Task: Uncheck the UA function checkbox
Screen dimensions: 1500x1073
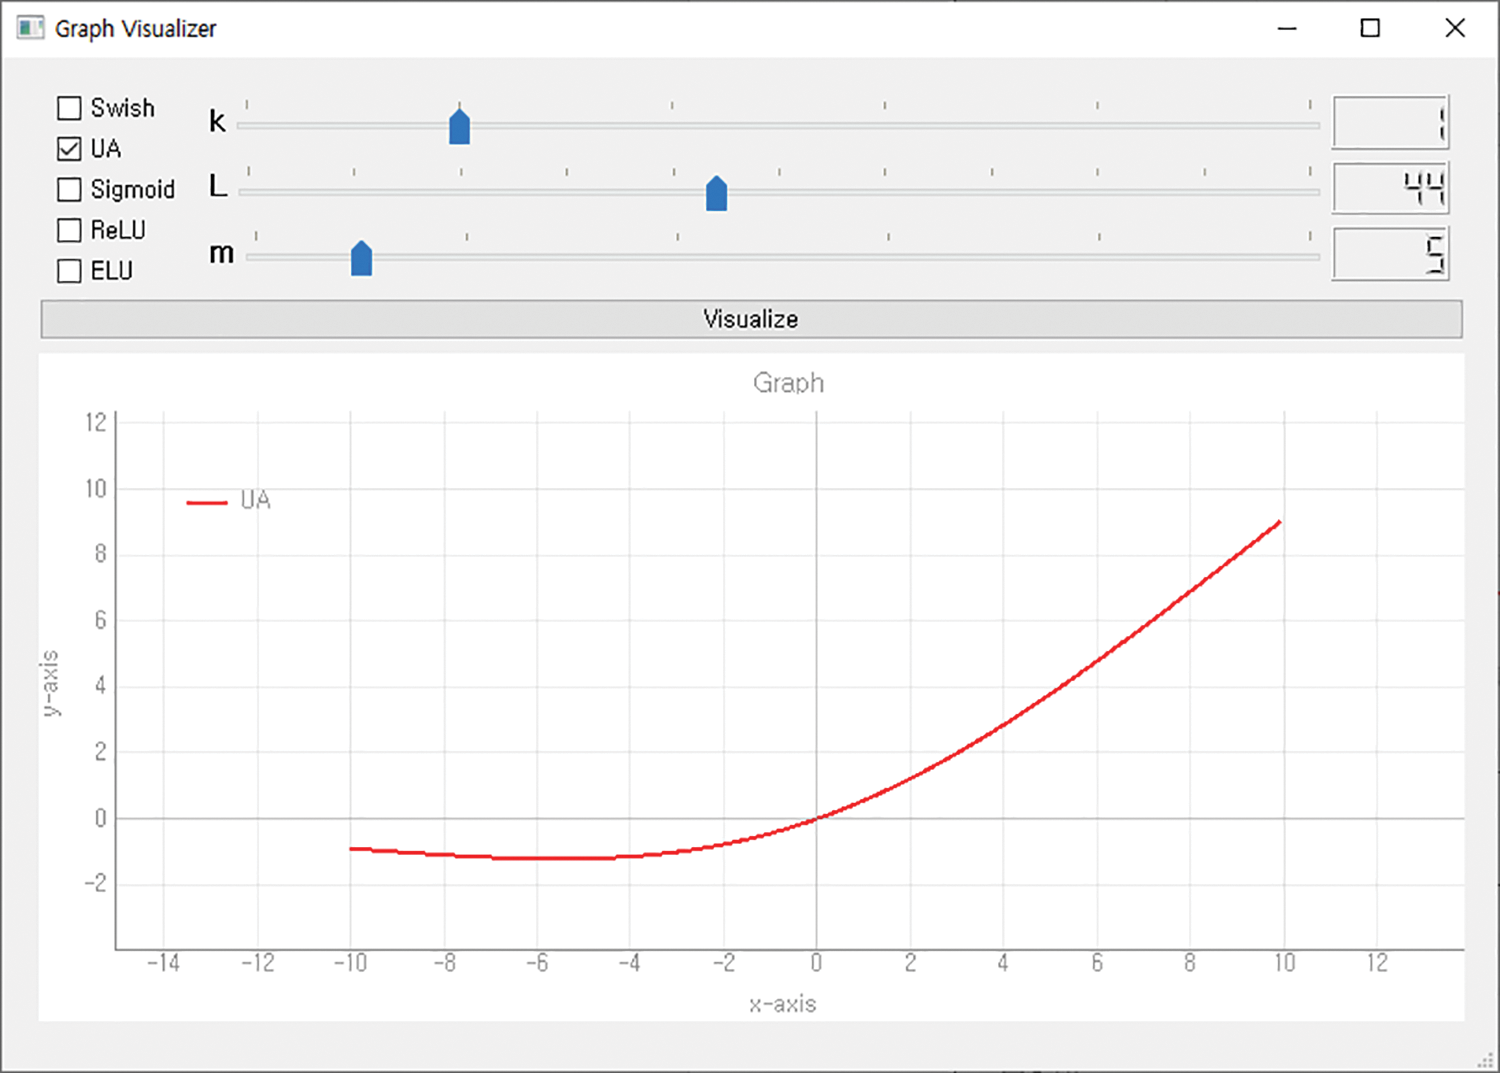Action: click(x=69, y=149)
